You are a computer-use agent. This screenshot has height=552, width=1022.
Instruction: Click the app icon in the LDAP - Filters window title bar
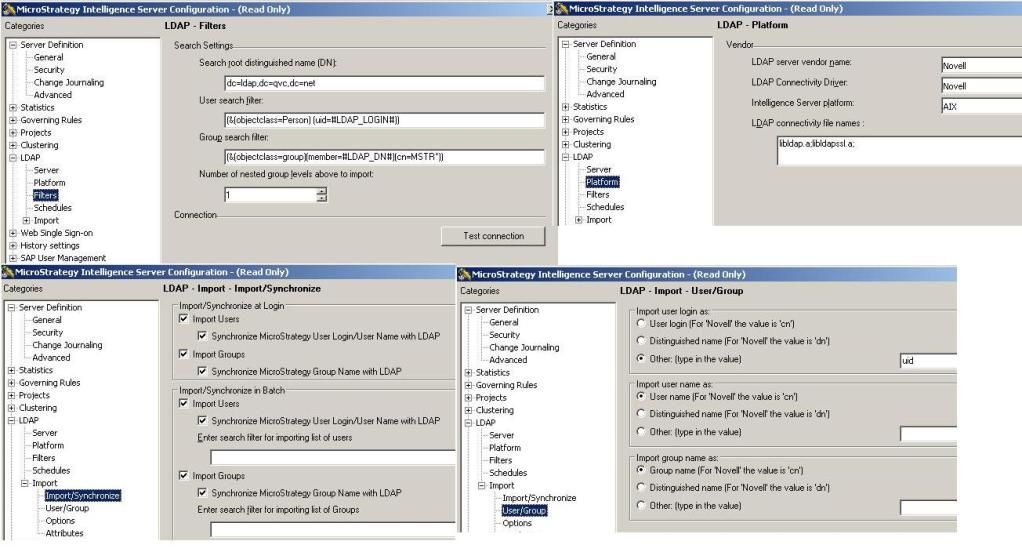[8, 9]
